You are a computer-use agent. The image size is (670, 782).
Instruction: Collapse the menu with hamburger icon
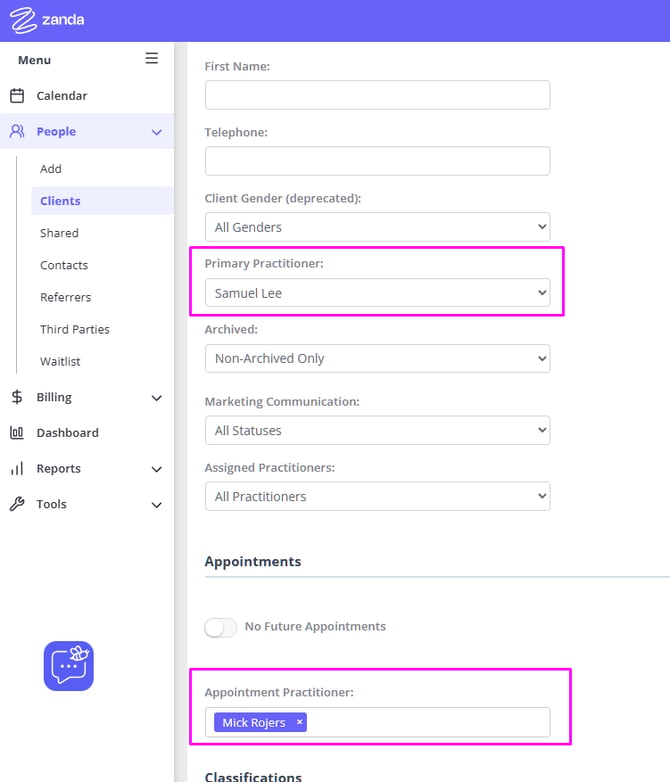click(152, 58)
